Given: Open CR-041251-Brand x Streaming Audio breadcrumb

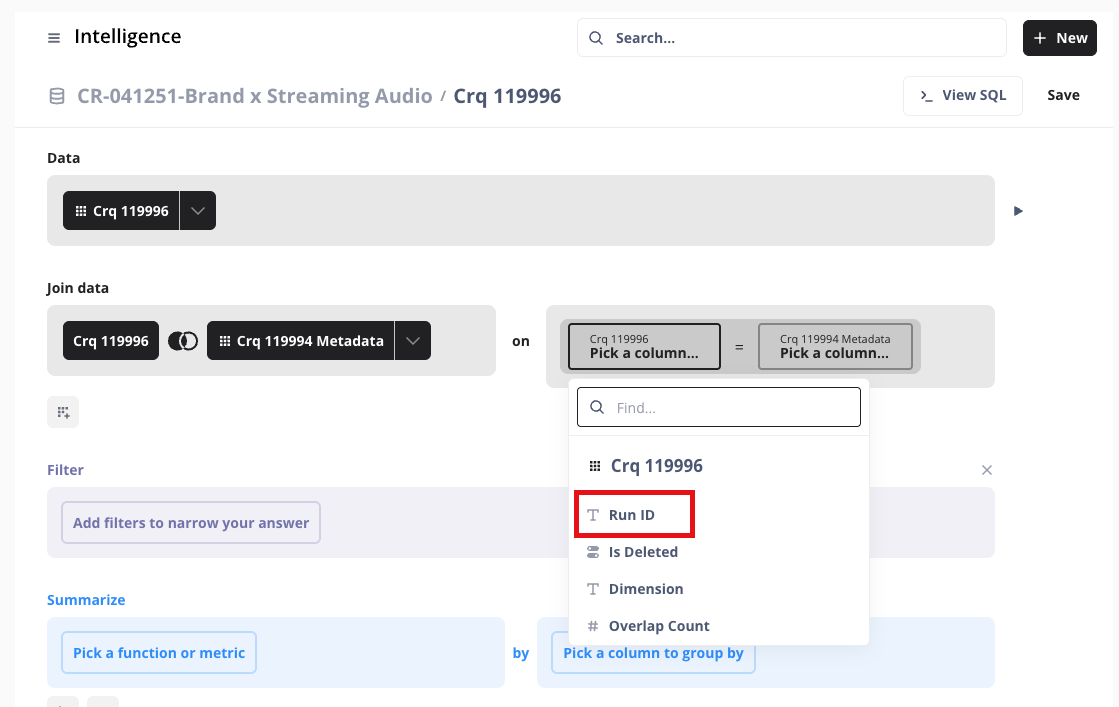Looking at the screenshot, I should click(x=254, y=96).
